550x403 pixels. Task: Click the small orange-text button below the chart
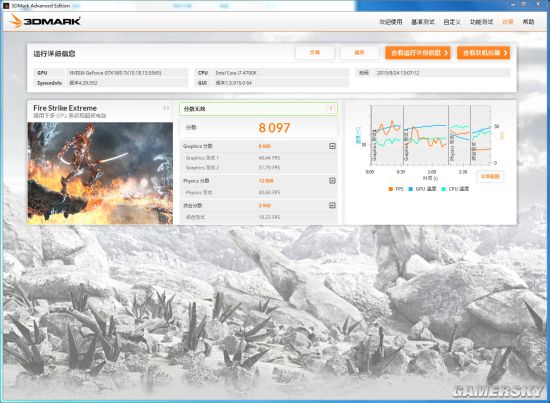click(x=490, y=176)
